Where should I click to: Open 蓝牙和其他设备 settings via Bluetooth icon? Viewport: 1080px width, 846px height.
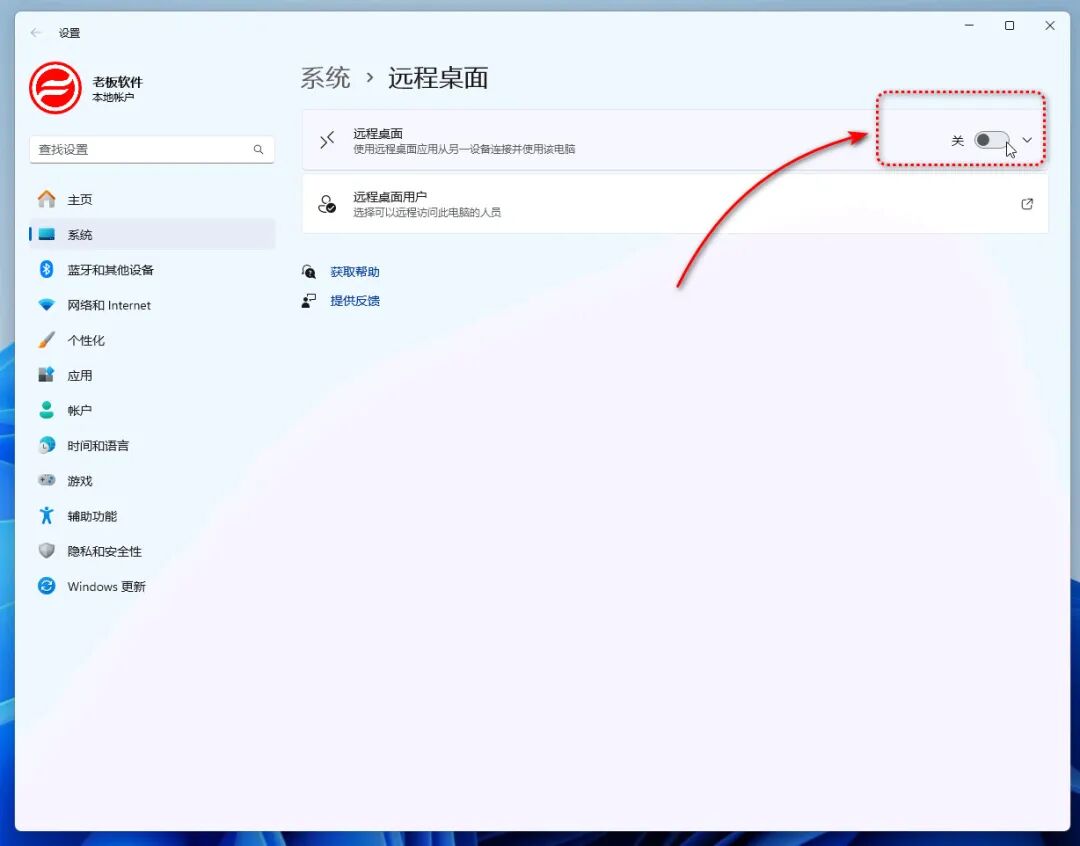47,269
